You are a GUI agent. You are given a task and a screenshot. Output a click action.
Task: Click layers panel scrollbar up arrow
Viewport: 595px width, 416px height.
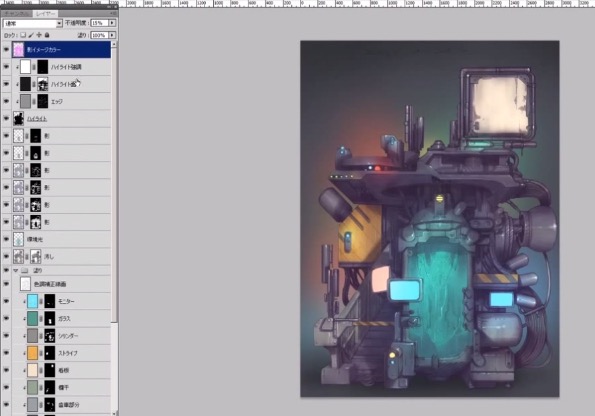114,44
